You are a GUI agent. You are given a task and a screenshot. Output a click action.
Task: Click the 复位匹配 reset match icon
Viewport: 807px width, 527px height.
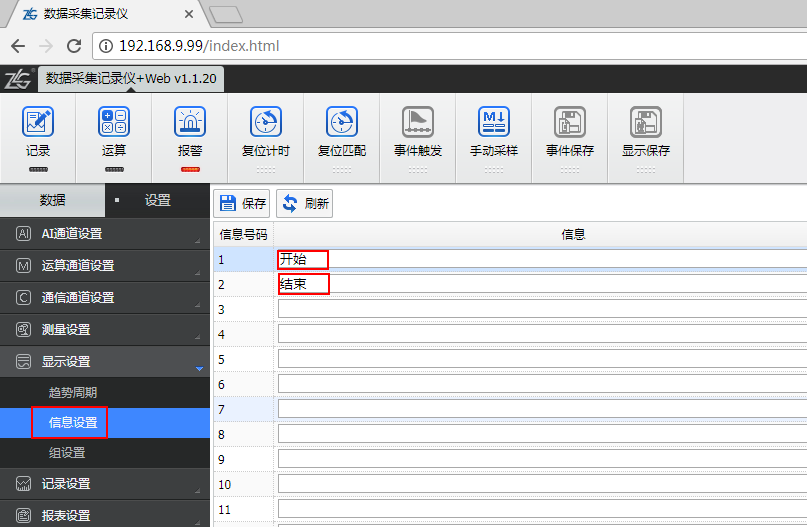[x=342, y=122]
